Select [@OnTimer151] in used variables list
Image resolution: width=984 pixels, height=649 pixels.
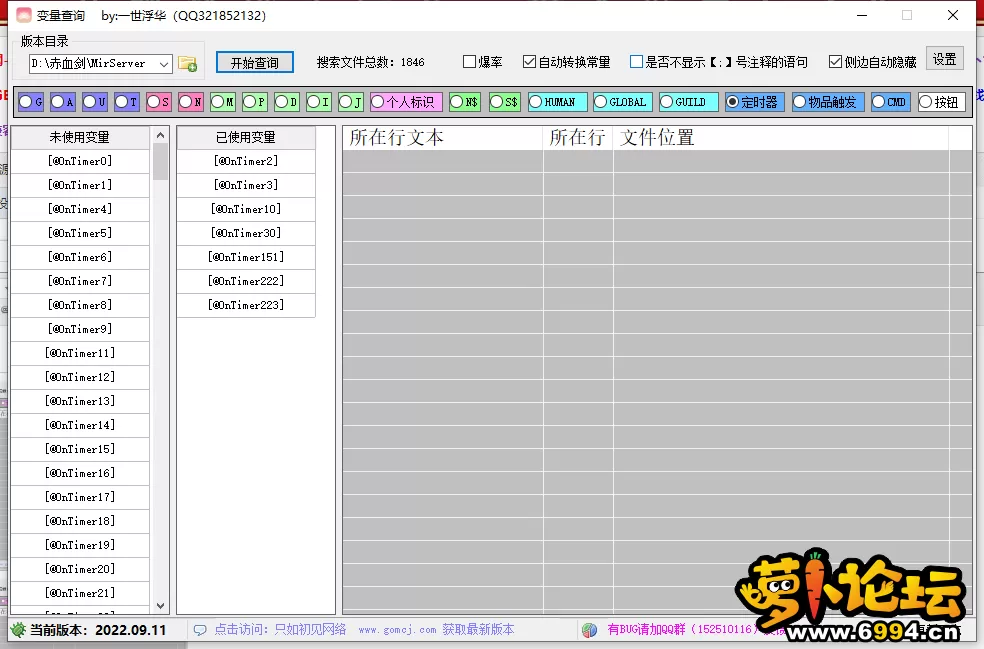click(246, 257)
